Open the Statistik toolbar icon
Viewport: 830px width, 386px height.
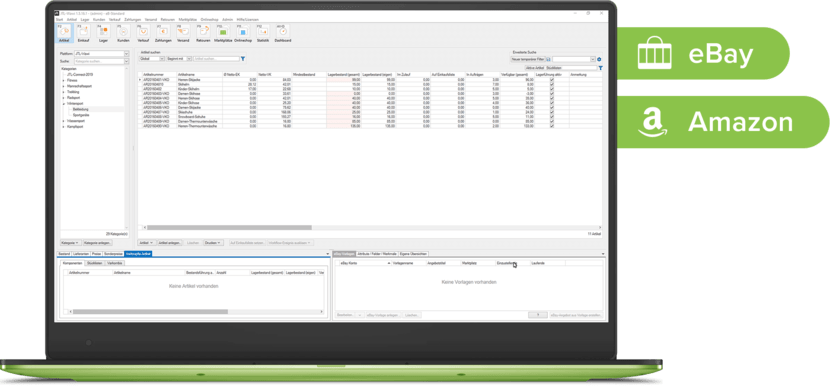tap(263, 33)
